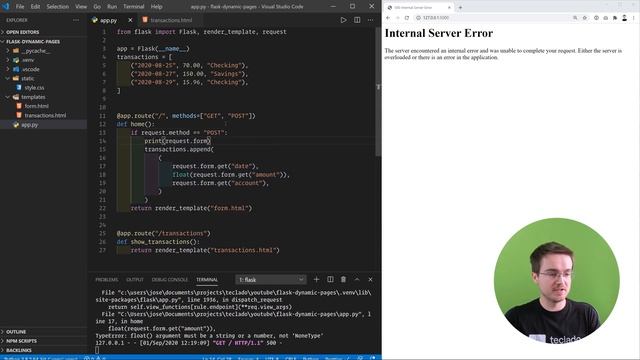Open the editor's more actions ellipsis menu
The height and width of the screenshot is (360, 640).
point(370,20)
